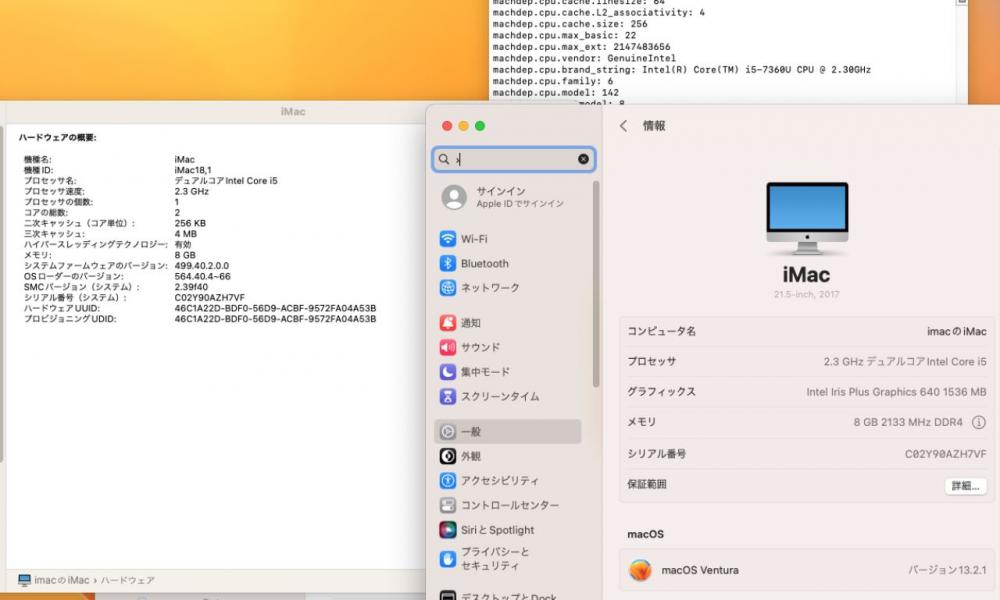
Task: Click the memory value 8 GB 2133 MHz DDR4
Action: [908, 422]
